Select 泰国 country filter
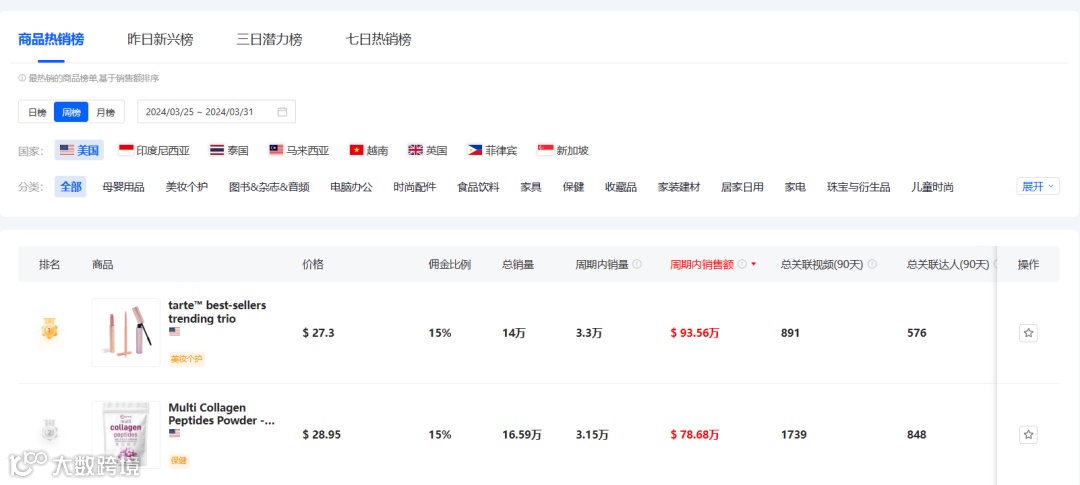The width and height of the screenshot is (1080, 485). point(229,150)
